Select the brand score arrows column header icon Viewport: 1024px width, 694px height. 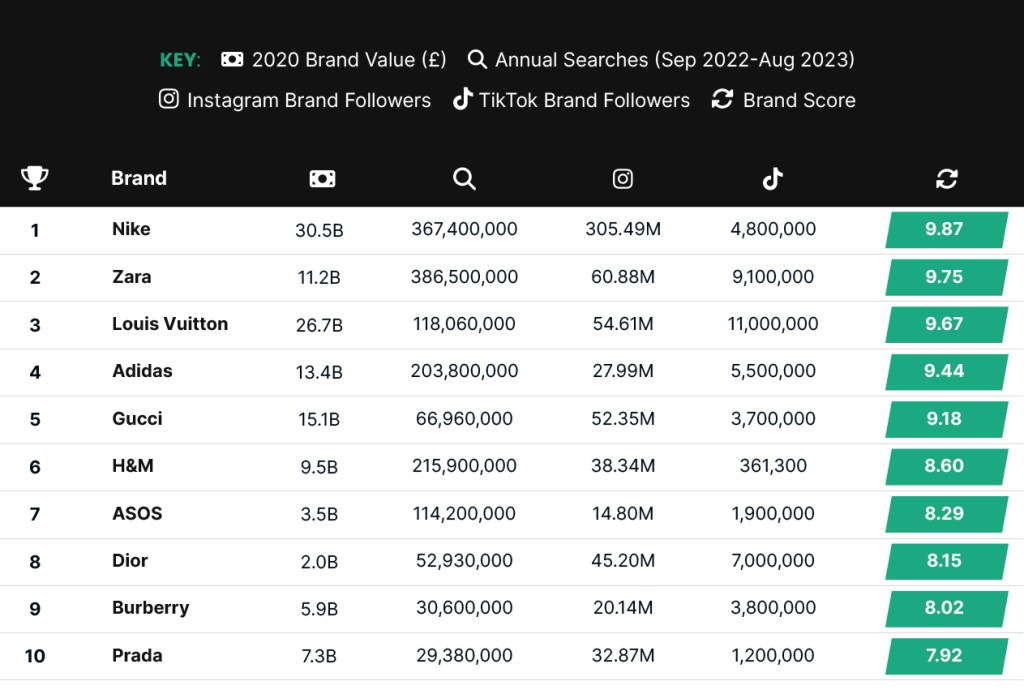pos(946,178)
